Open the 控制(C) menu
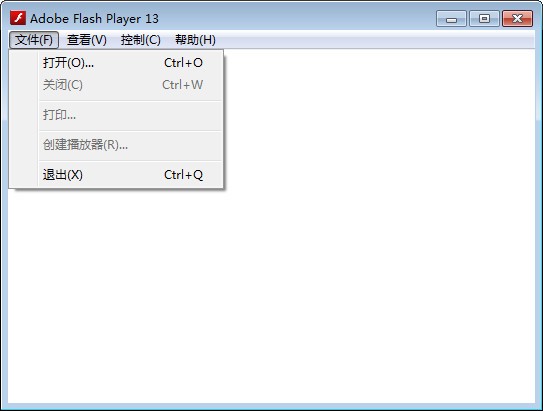This screenshot has height=411, width=543. point(141,40)
